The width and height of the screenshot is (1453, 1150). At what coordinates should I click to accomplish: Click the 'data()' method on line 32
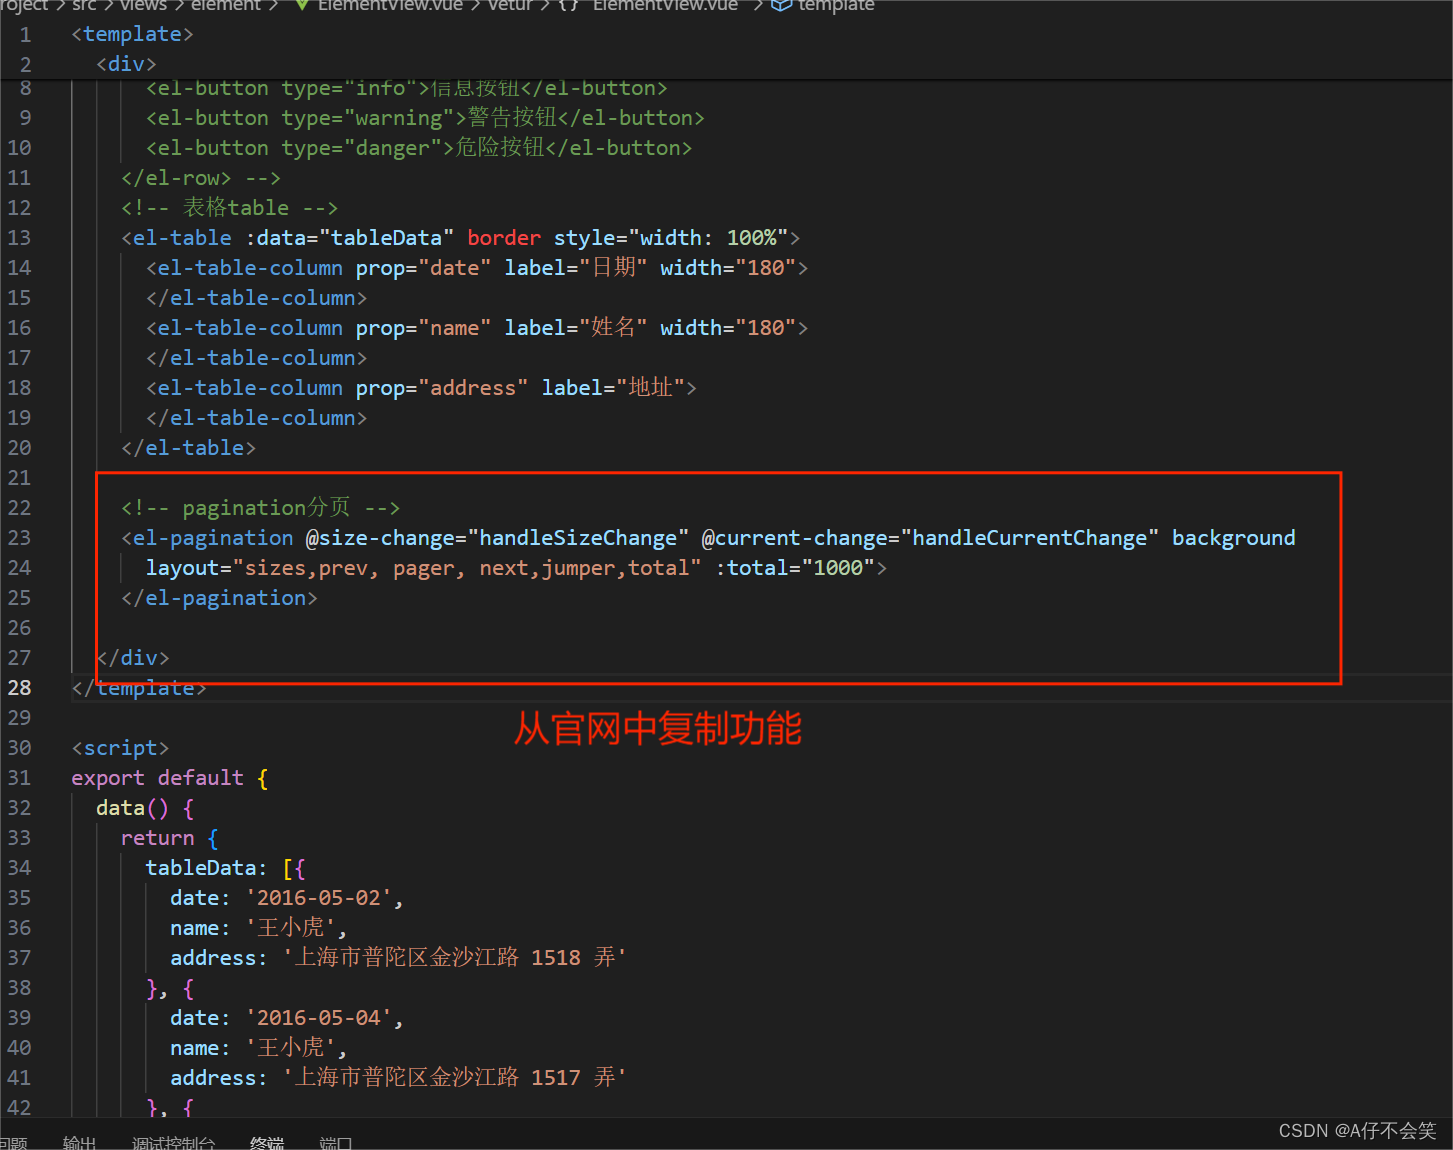pyautogui.click(x=132, y=808)
